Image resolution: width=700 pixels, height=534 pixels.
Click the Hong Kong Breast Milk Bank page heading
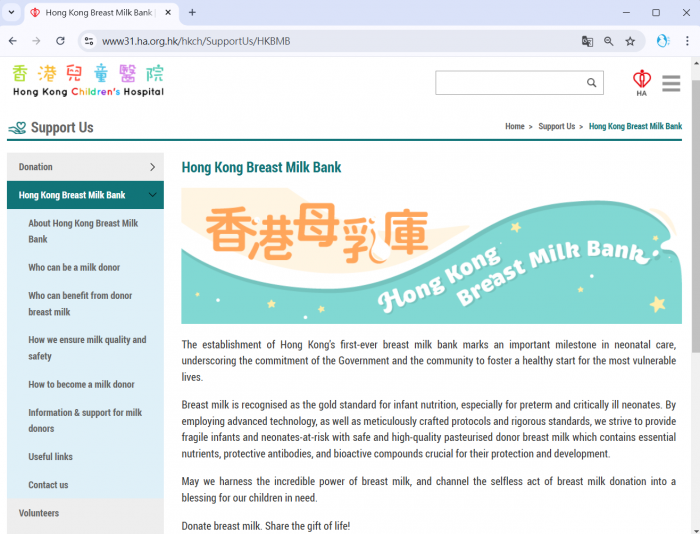coord(261,167)
